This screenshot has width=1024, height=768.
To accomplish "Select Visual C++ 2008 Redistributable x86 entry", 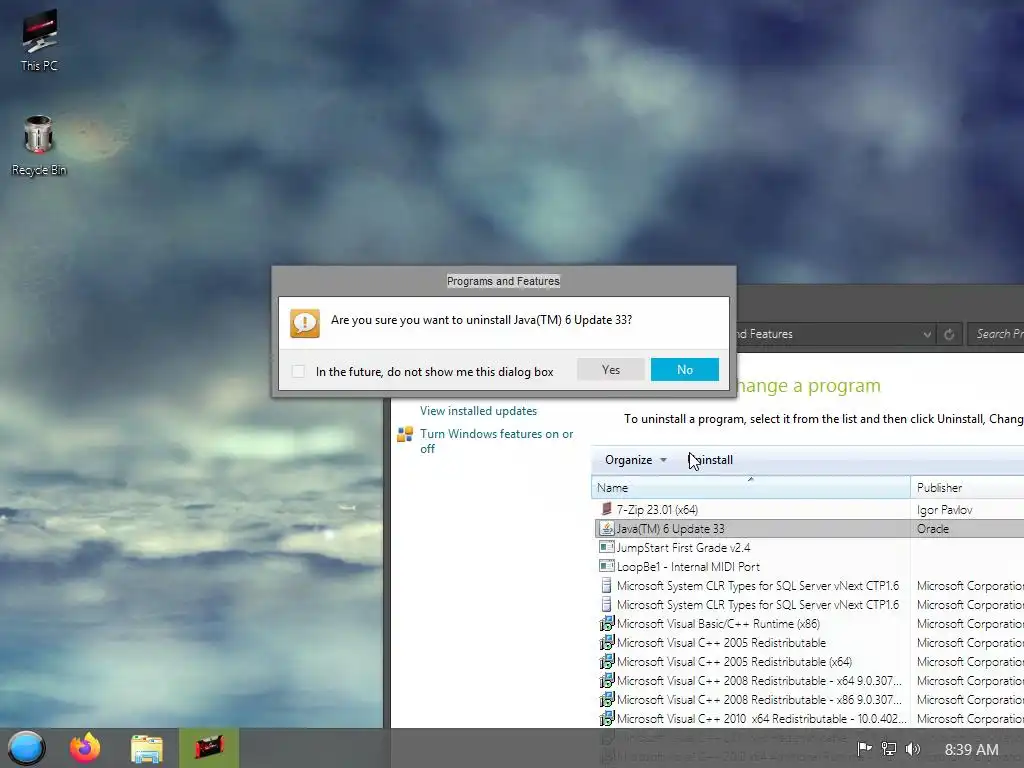I will (759, 699).
